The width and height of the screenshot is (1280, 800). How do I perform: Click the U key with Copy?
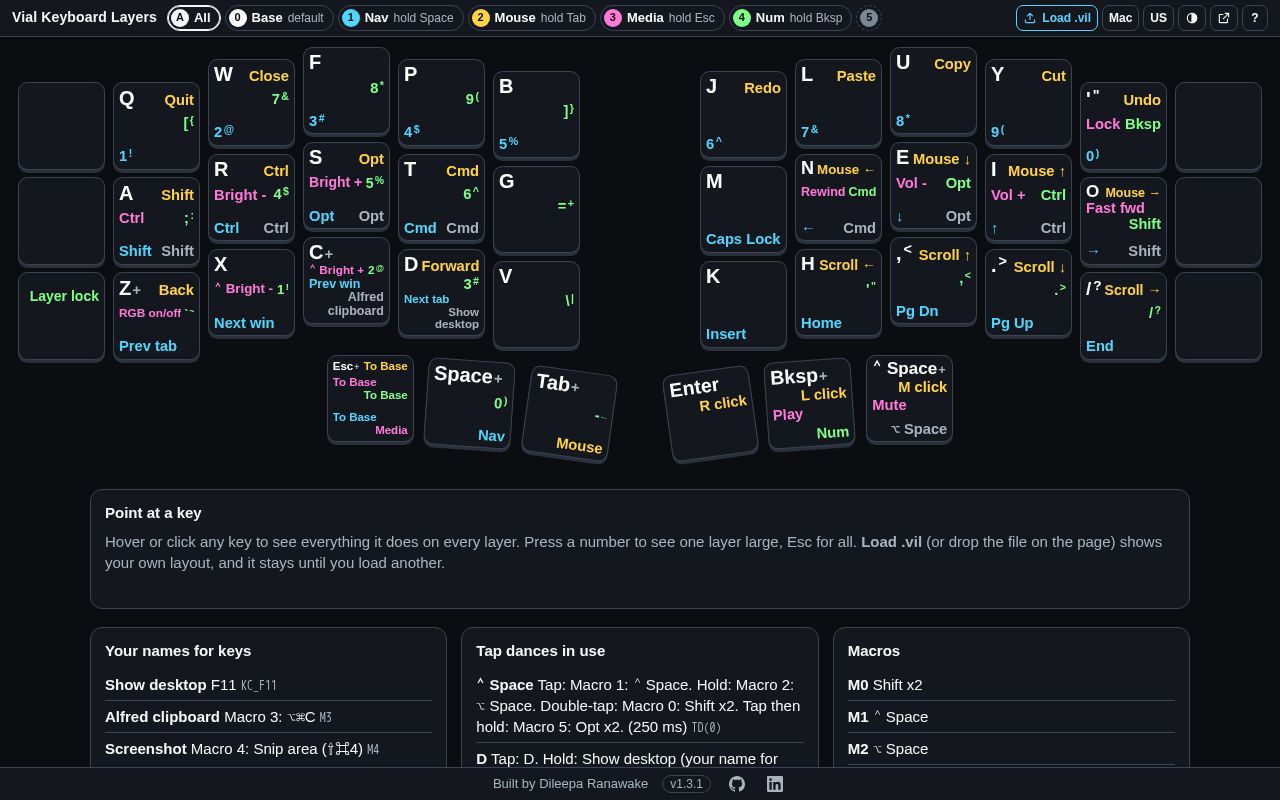[933, 91]
